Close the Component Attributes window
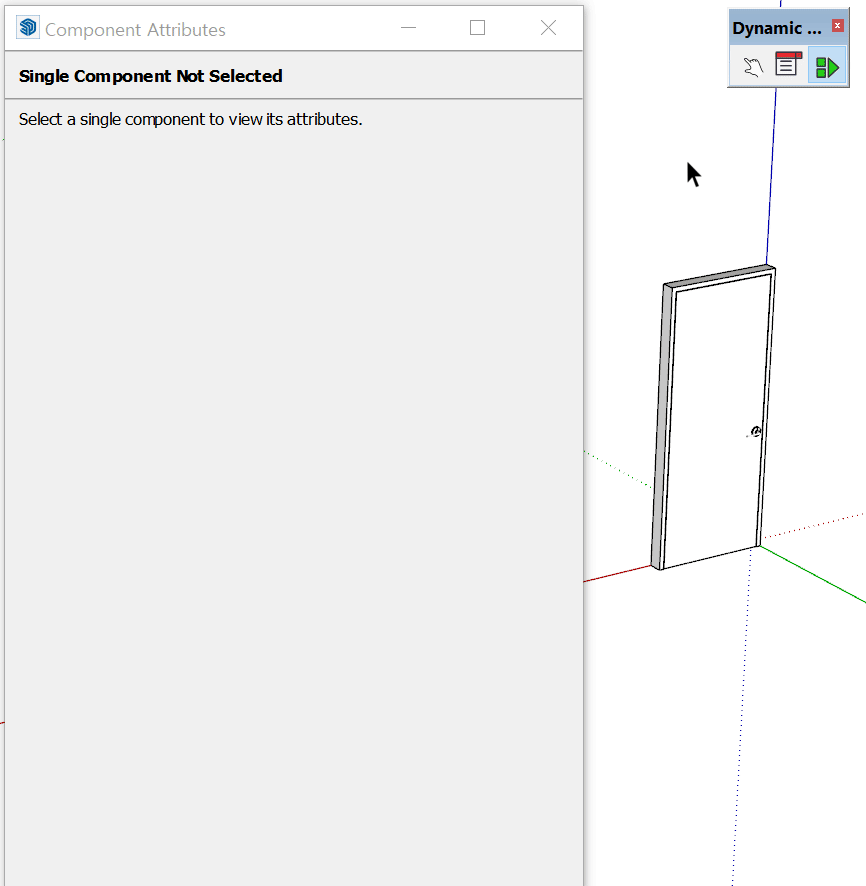Screen dimensions: 866x886 548,28
